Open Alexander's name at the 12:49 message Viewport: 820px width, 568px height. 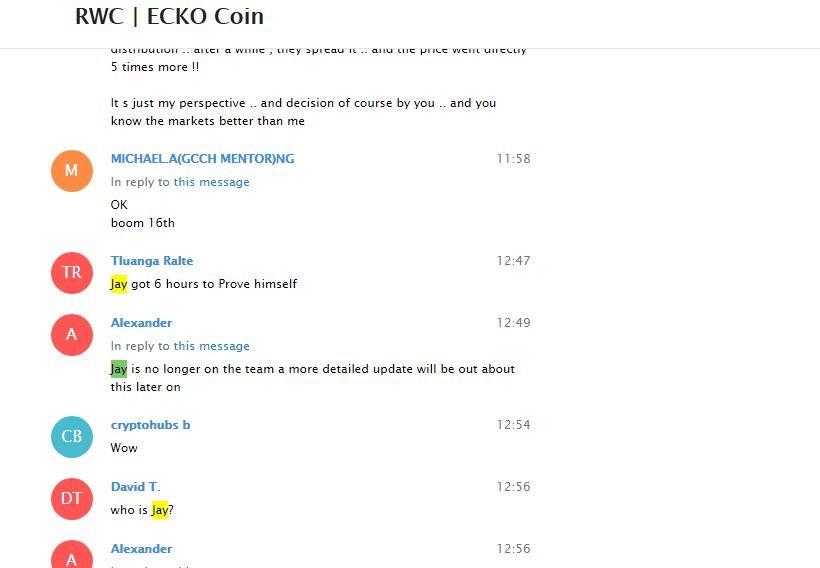(x=141, y=323)
